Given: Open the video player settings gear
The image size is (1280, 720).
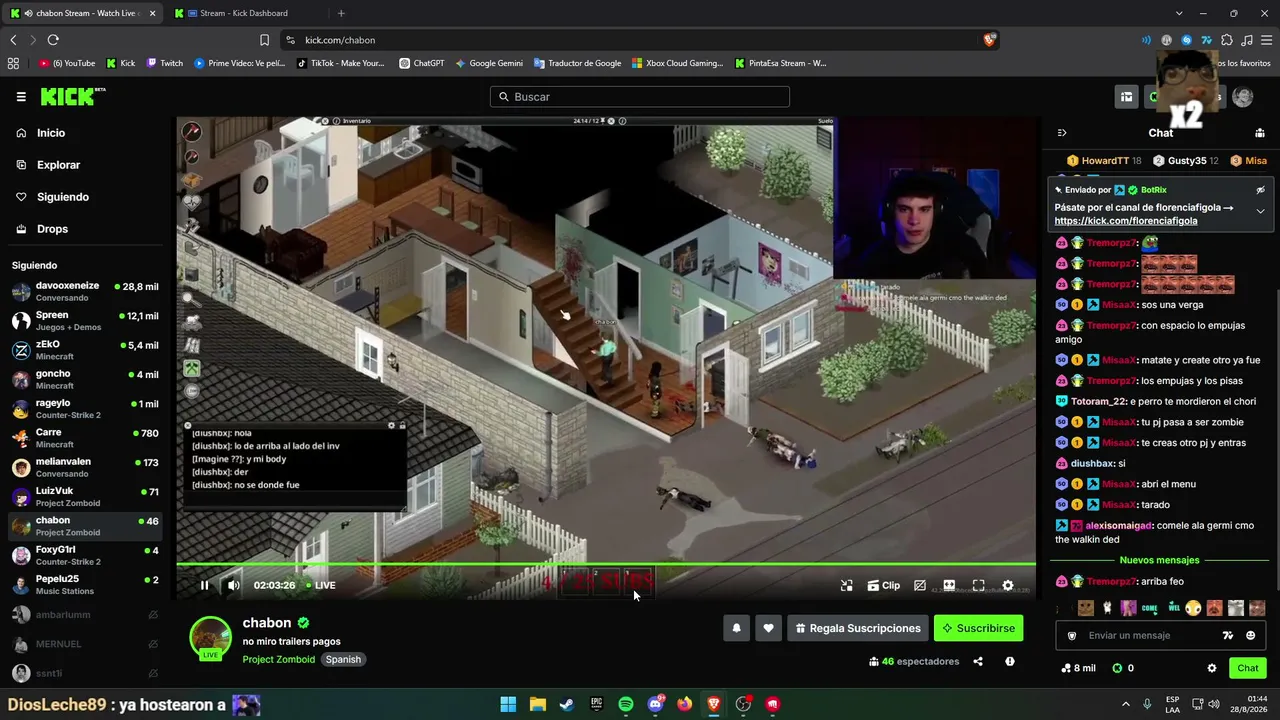Looking at the screenshot, I should pyautogui.click(x=1008, y=585).
